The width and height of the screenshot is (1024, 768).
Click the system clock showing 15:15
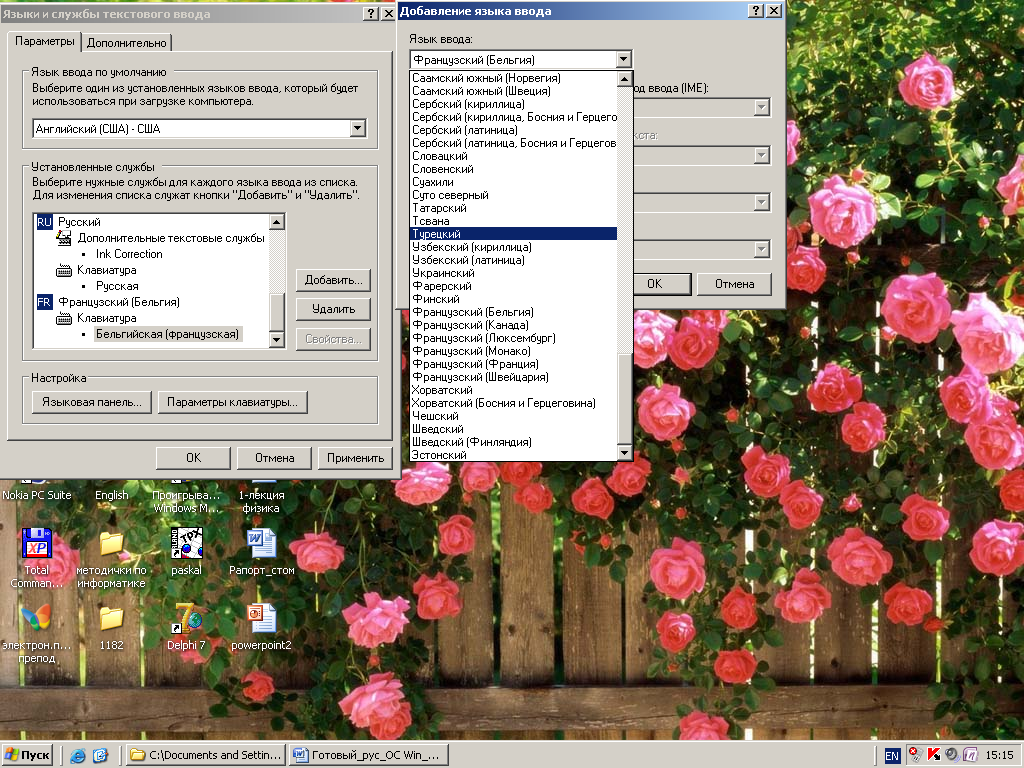click(x=999, y=755)
